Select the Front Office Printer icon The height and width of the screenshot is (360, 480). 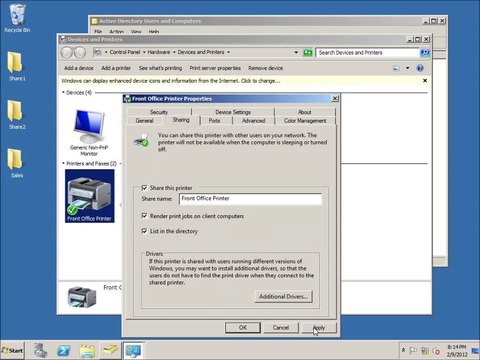tap(89, 196)
